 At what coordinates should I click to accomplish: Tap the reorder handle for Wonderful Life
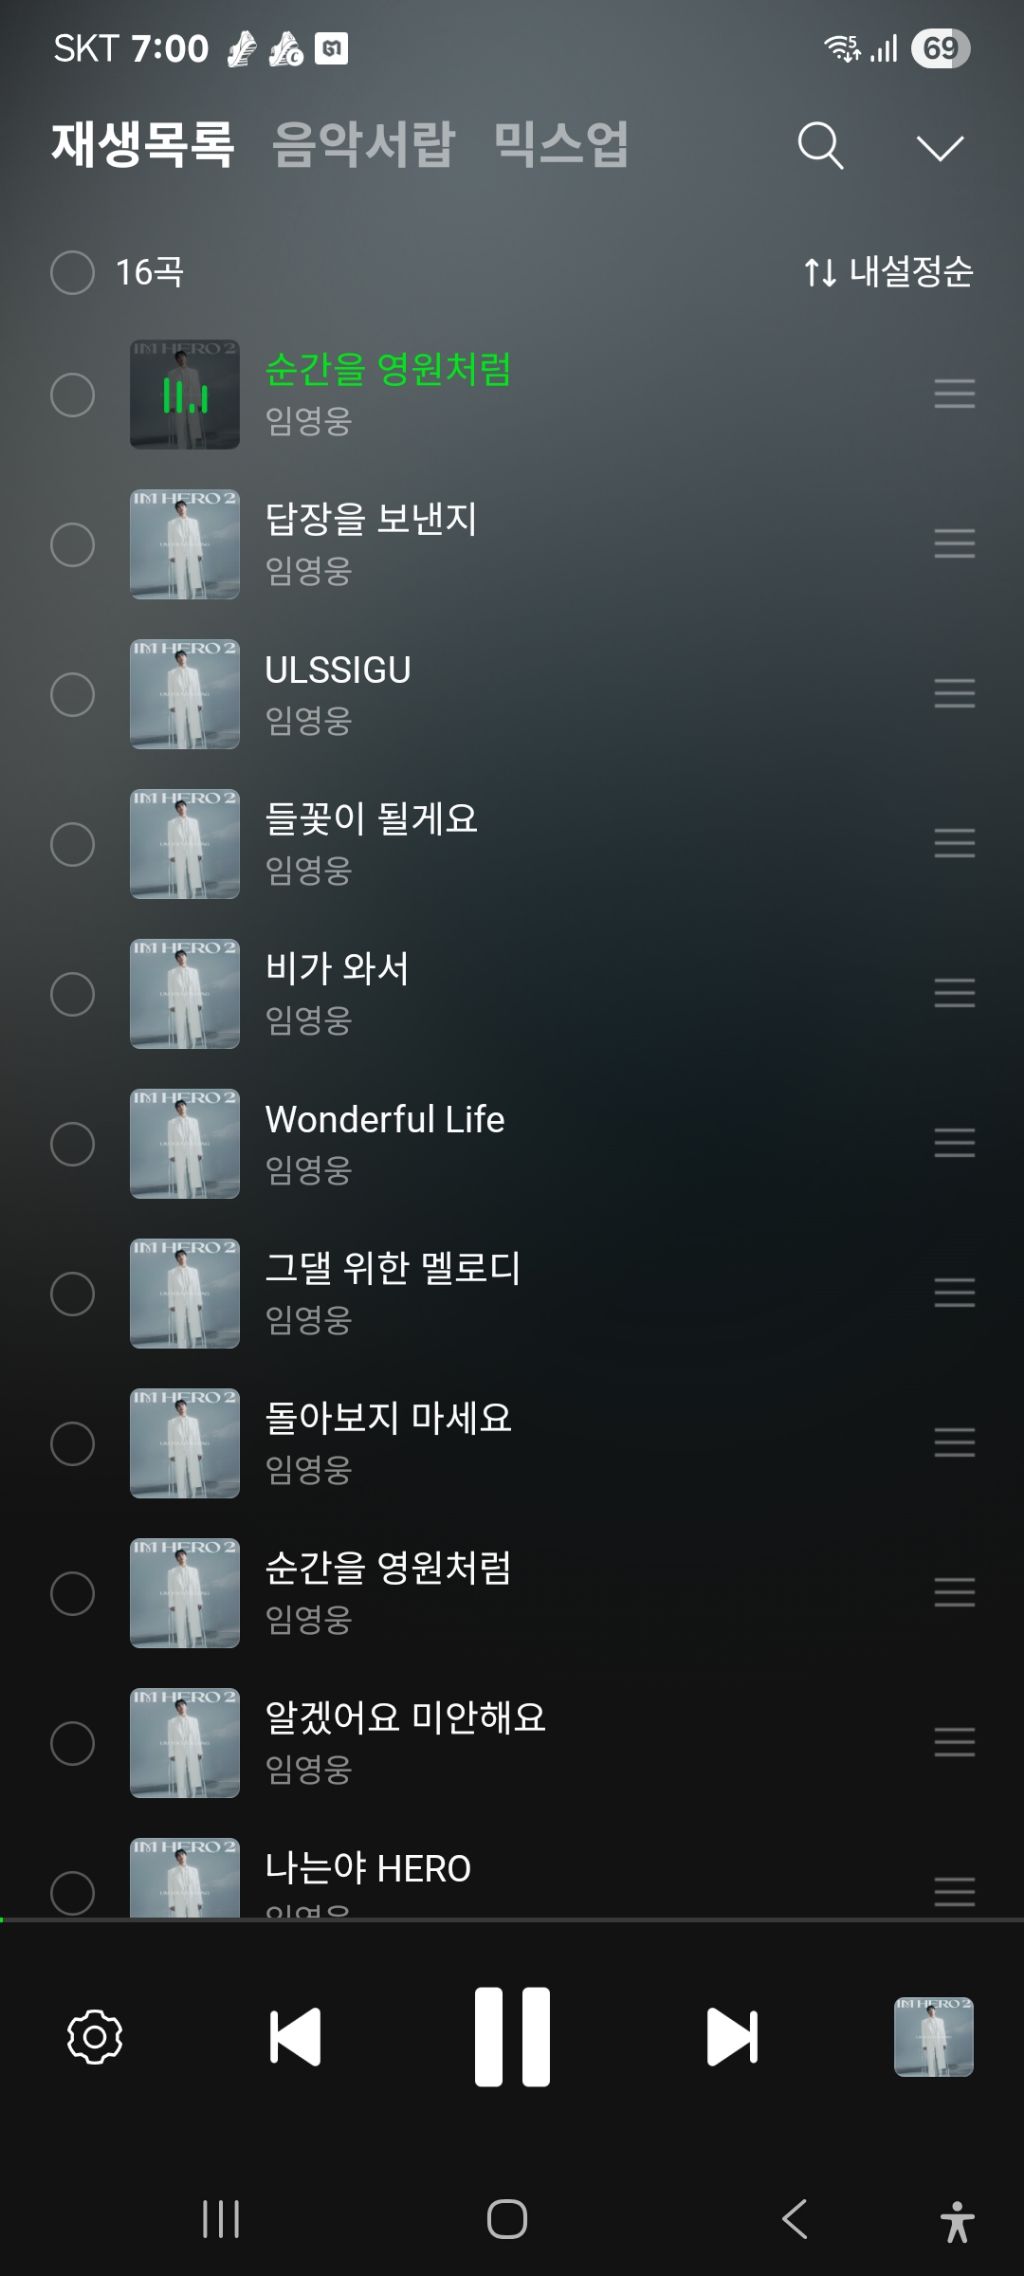[954, 1142]
